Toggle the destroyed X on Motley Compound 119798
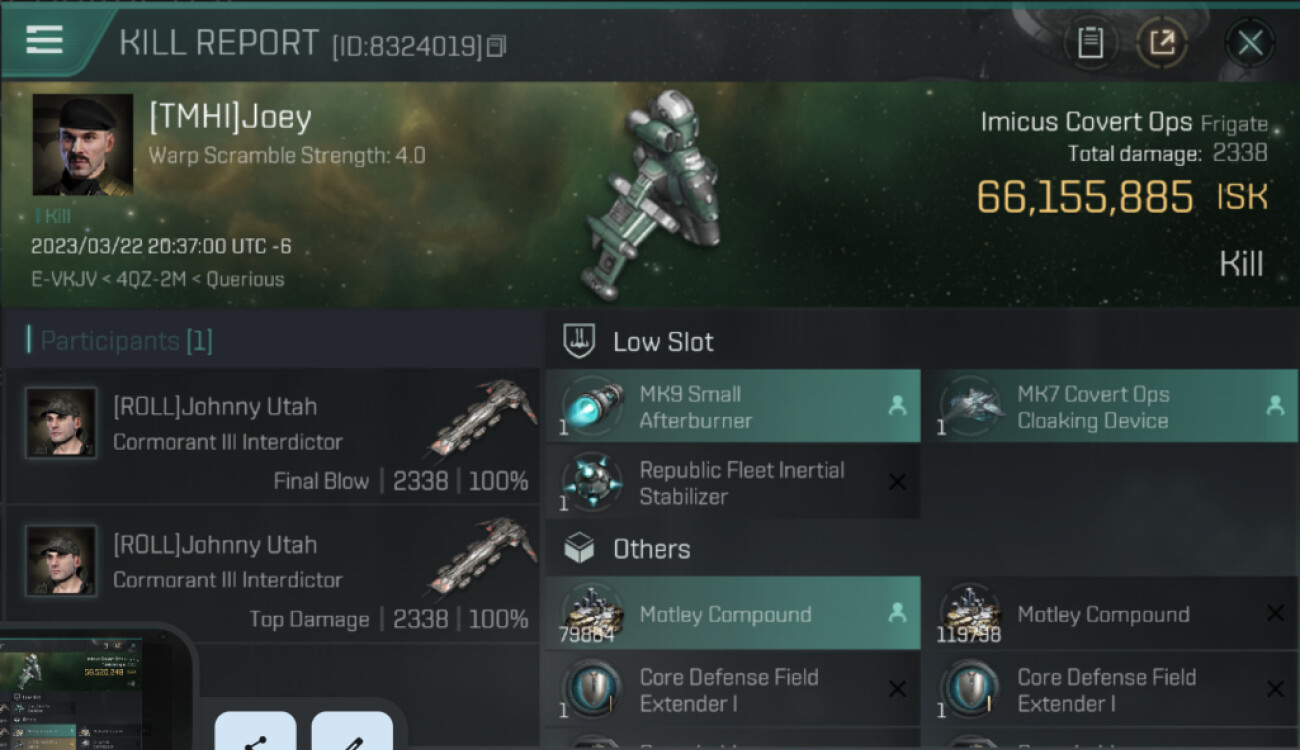The height and width of the screenshot is (750, 1300). pyautogui.click(x=1275, y=614)
